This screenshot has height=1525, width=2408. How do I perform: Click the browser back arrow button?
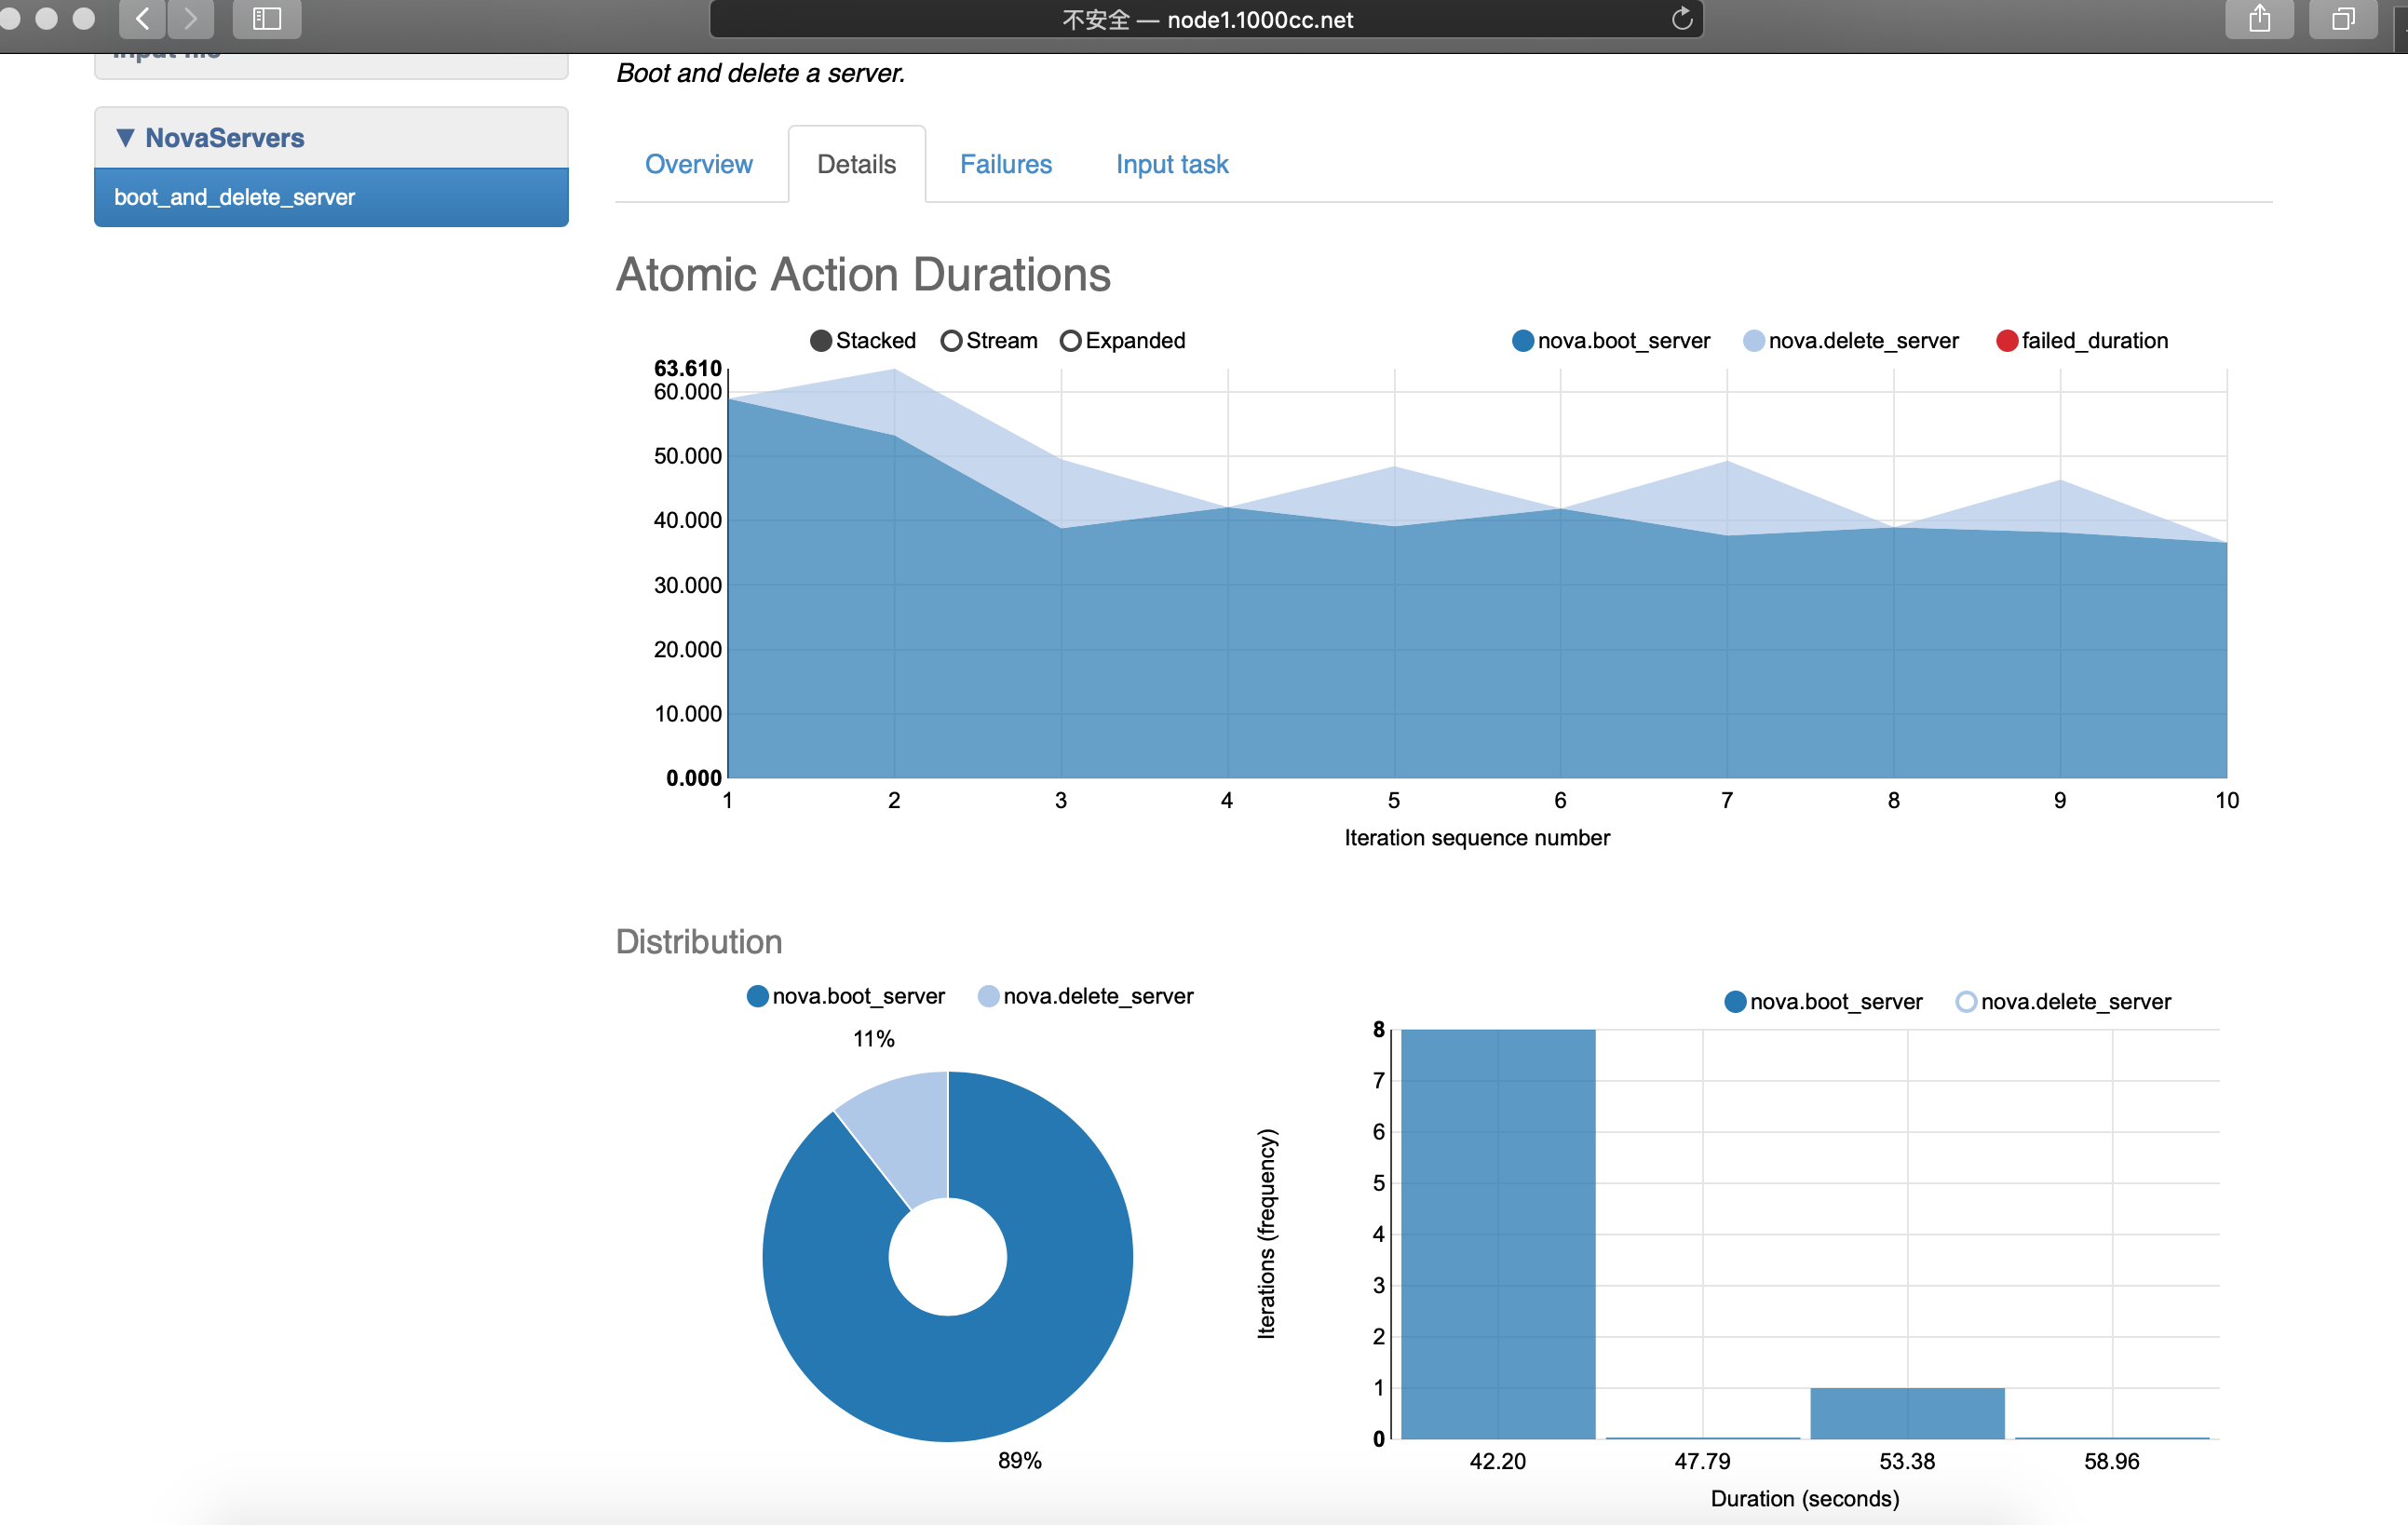pyautogui.click(x=142, y=18)
